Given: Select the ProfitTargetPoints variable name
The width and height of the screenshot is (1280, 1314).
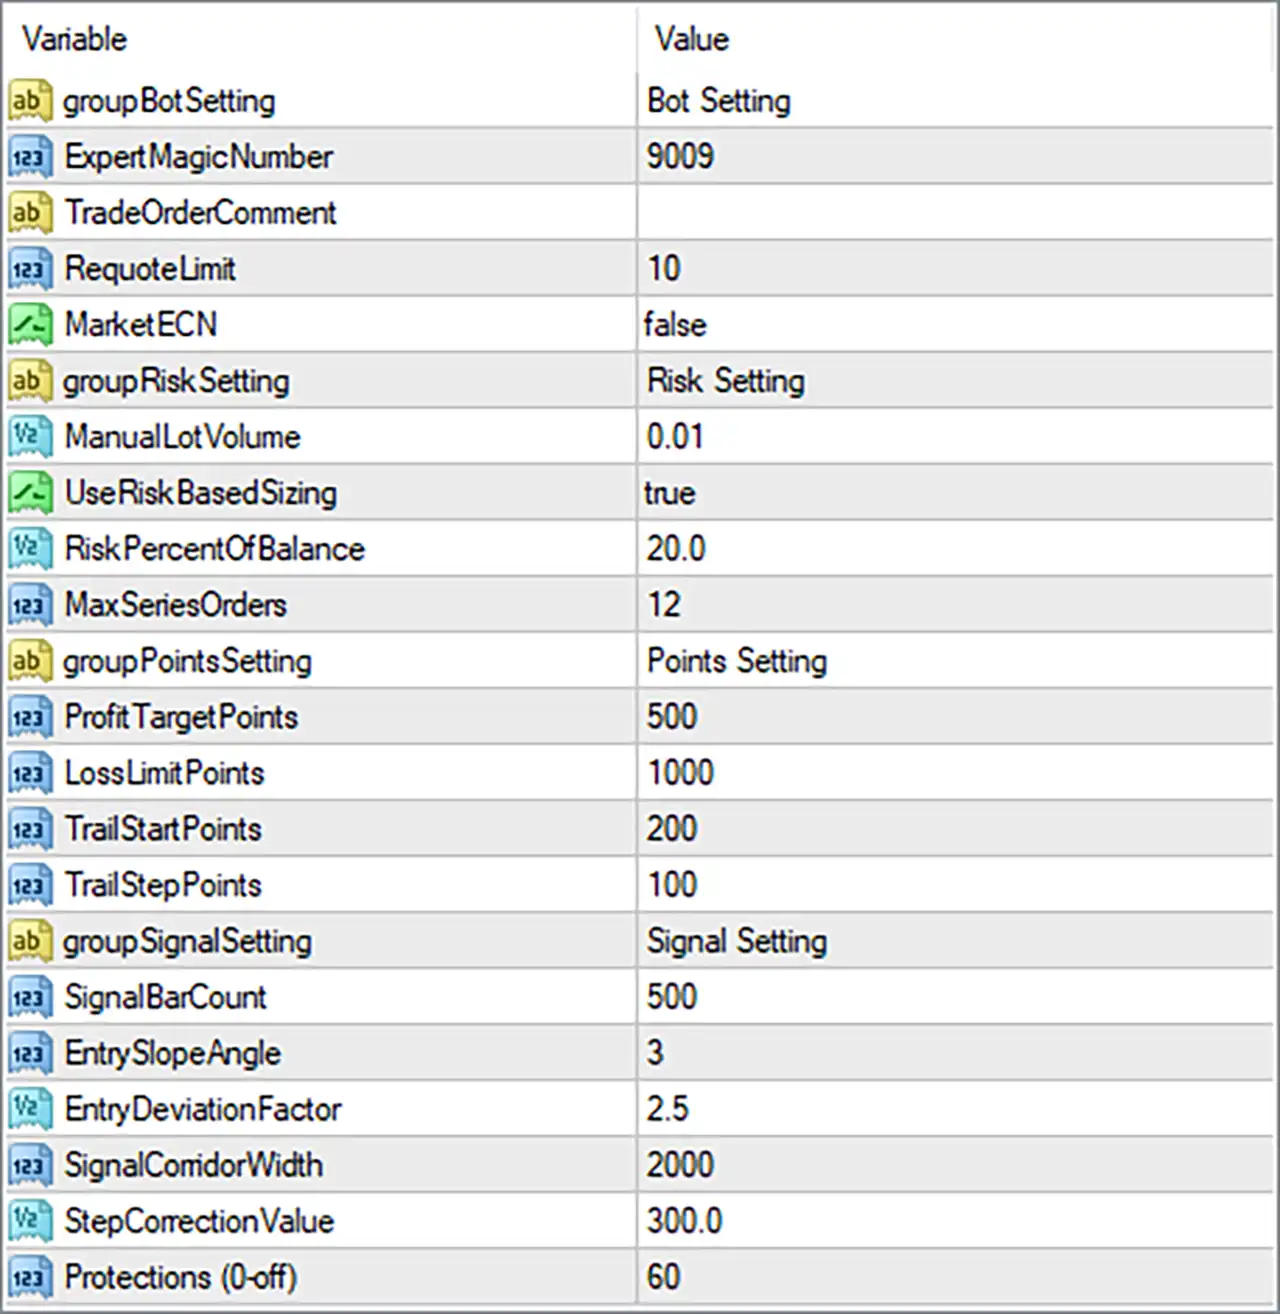Looking at the screenshot, I should point(181,717).
